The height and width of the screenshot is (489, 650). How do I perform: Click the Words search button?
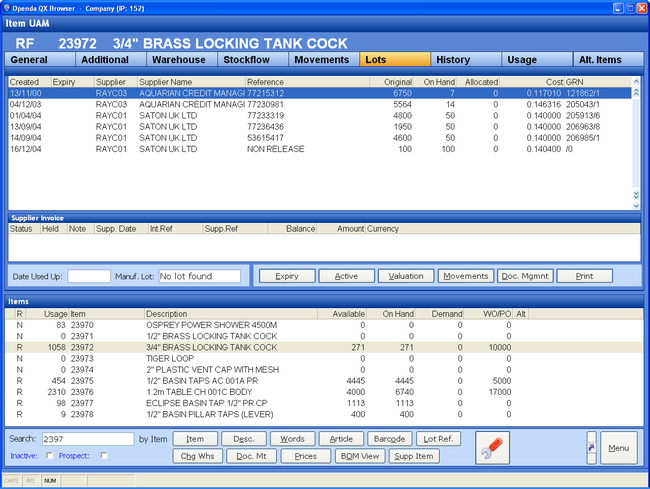292,439
